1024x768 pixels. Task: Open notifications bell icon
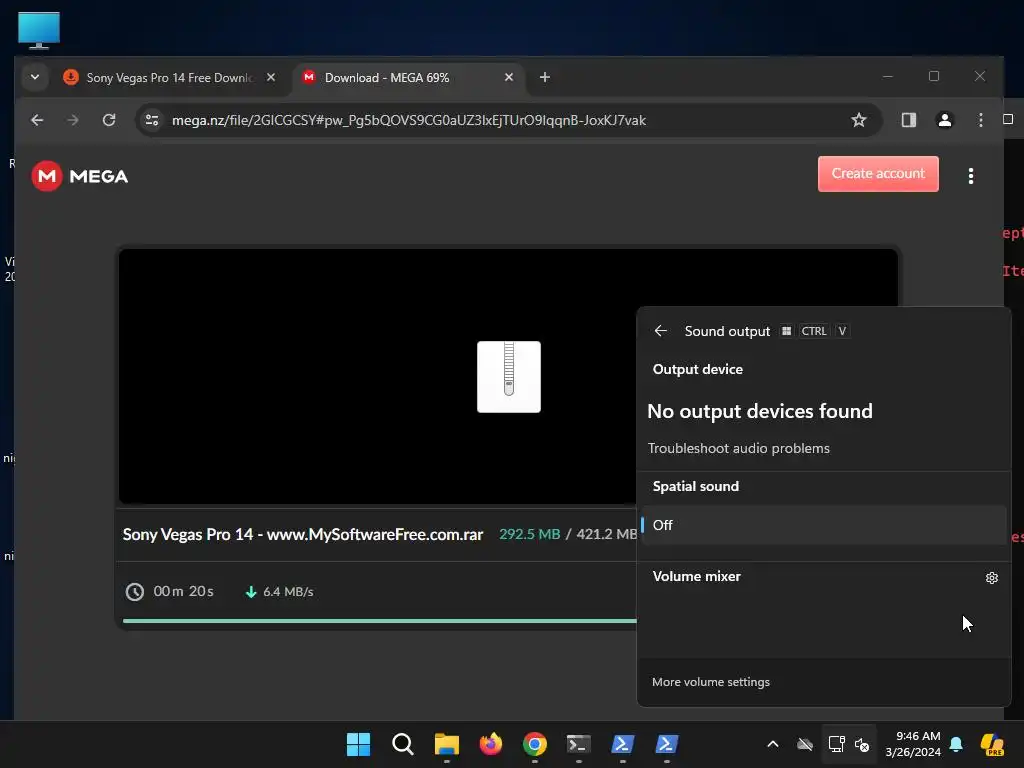pyautogui.click(x=956, y=744)
